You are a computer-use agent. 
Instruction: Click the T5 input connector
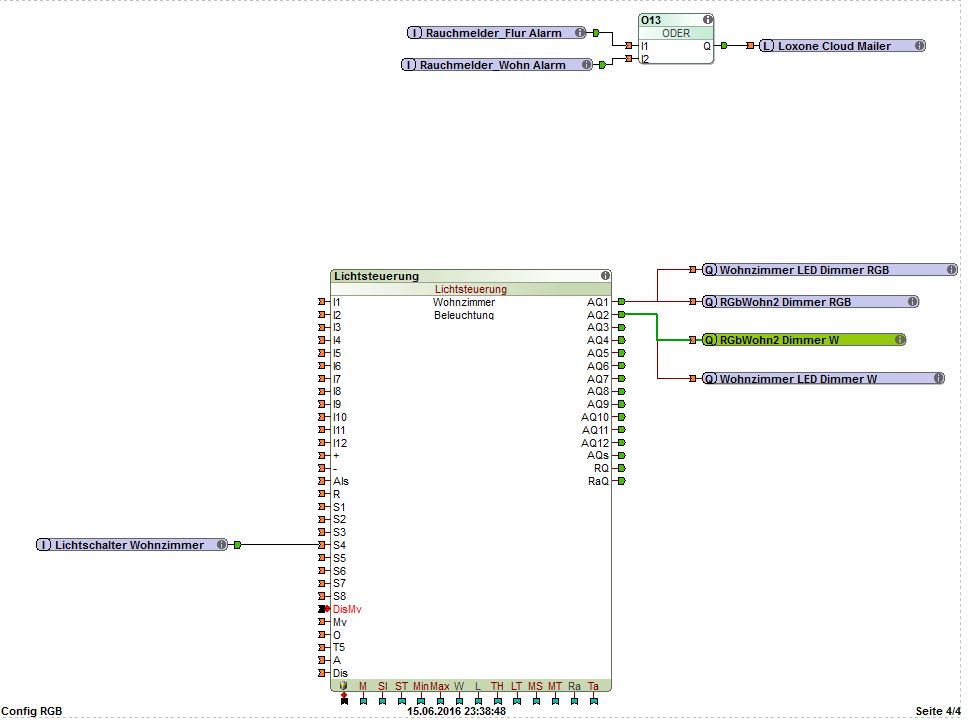click(x=322, y=647)
